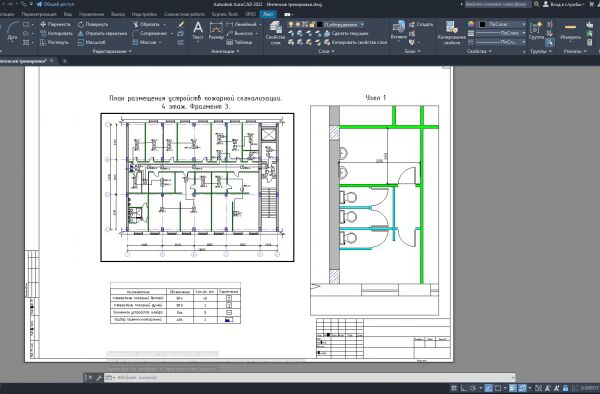Viewport: 600px width, 394px height.
Task: Select the Match Properties (Копирование свойств) icon
Action: (452, 33)
